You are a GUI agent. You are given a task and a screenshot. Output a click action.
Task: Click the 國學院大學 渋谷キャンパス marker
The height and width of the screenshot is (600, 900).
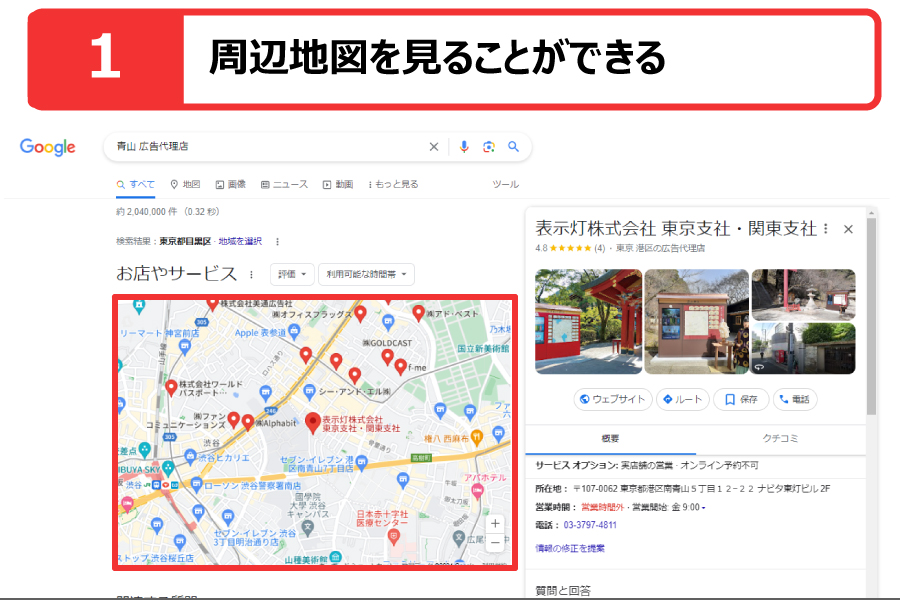pos(308,527)
